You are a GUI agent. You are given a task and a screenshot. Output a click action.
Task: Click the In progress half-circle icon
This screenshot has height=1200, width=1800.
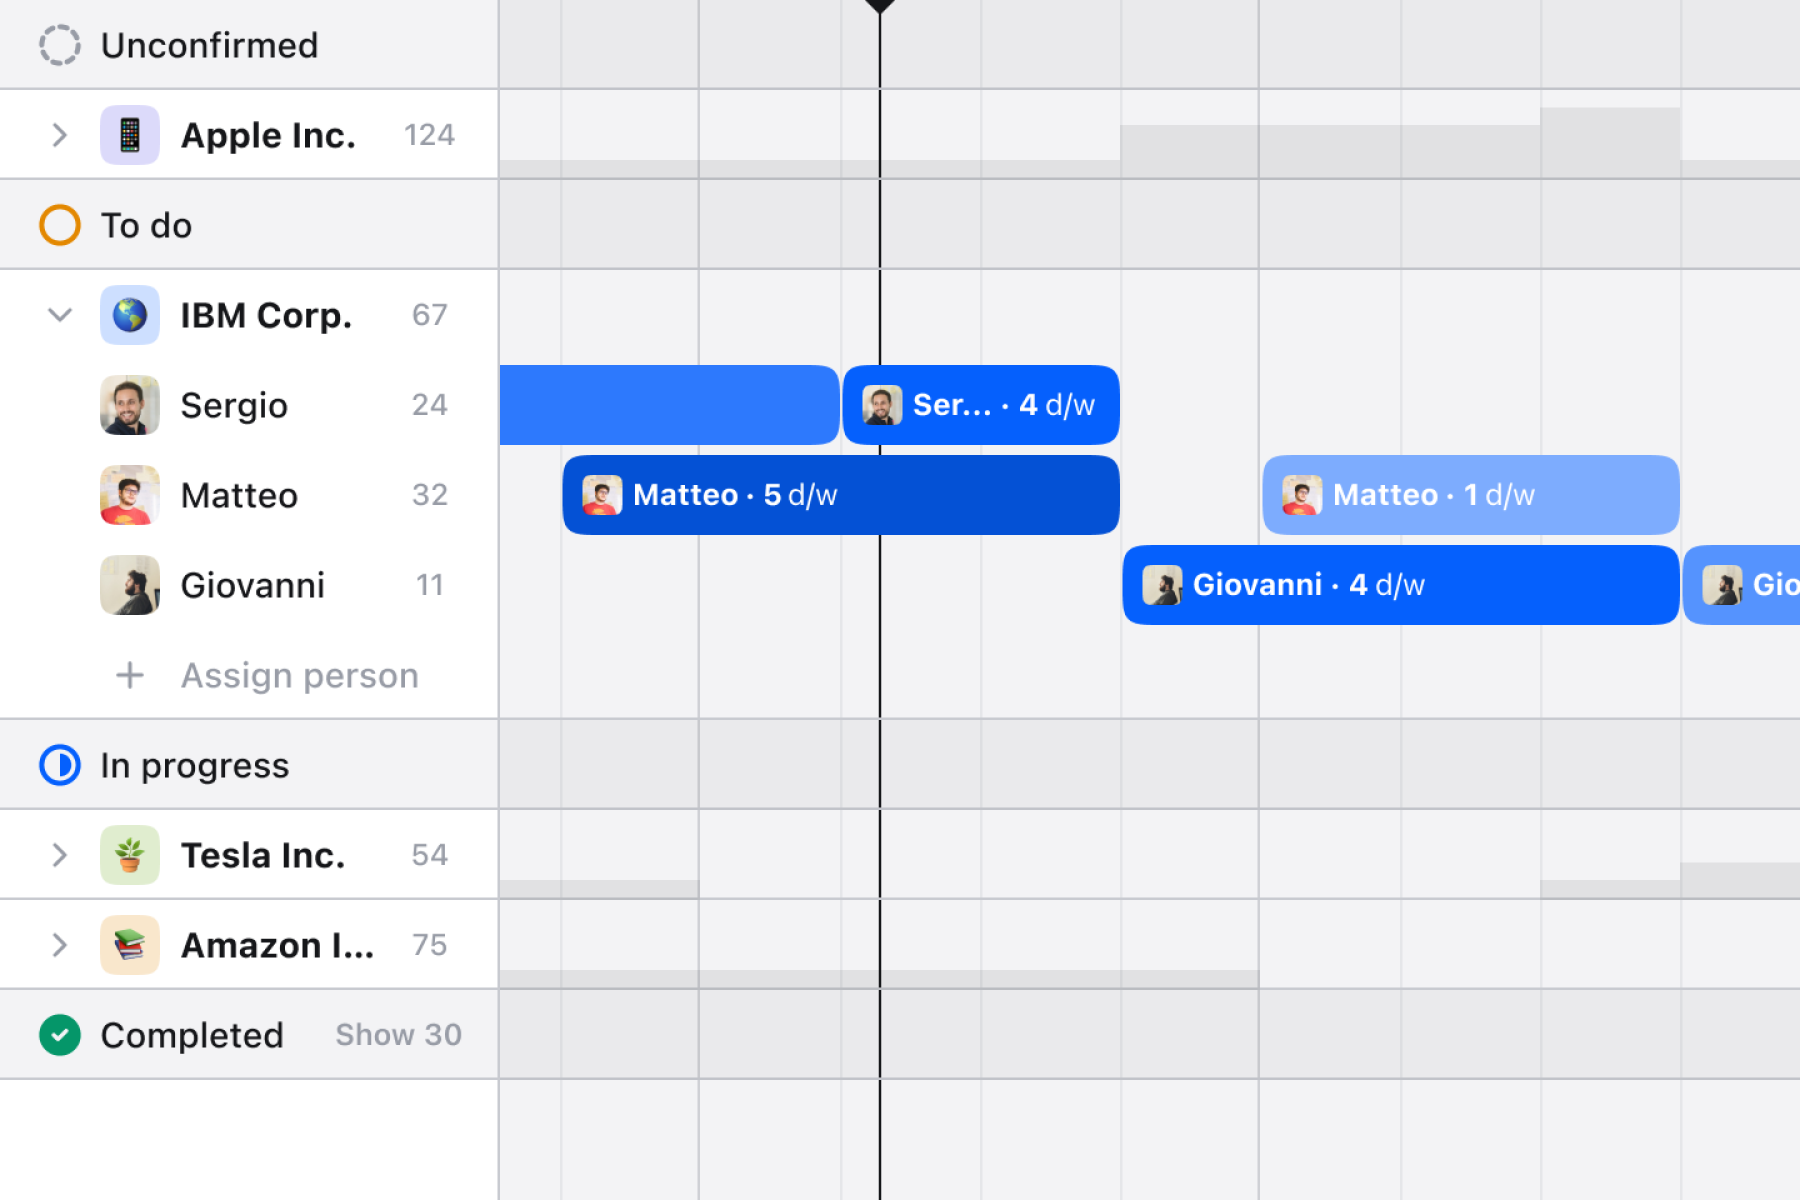[60, 765]
